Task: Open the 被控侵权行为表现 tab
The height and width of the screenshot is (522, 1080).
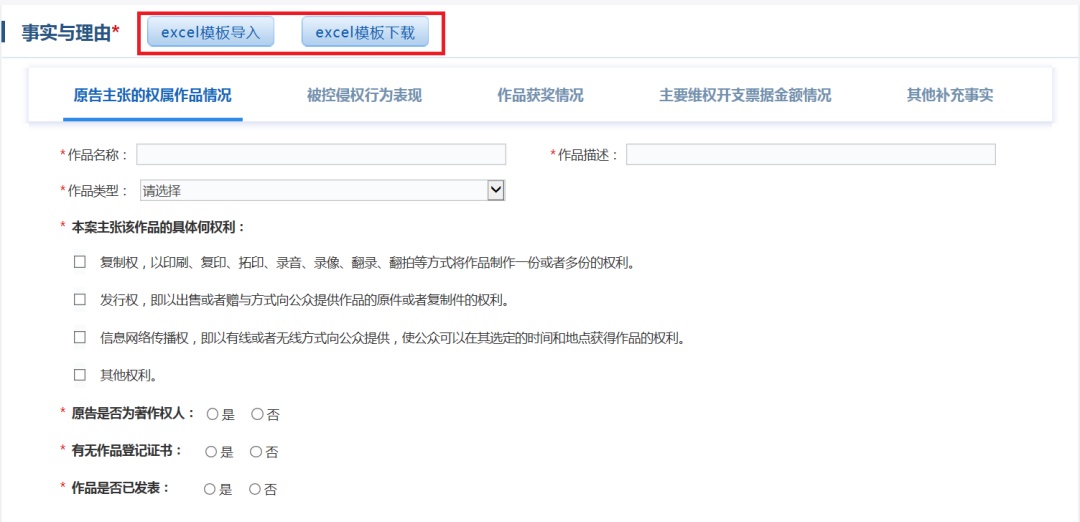Action: (364, 96)
